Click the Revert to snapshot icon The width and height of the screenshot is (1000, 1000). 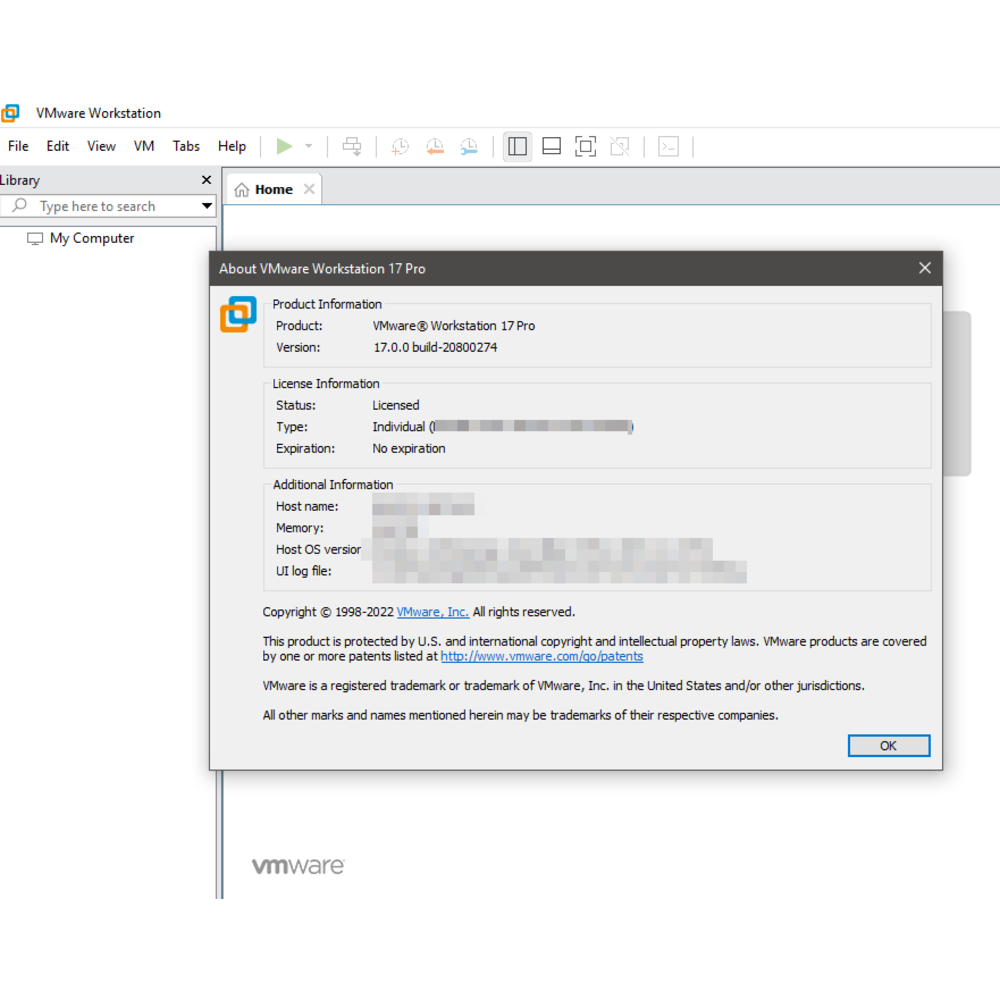tap(435, 147)
